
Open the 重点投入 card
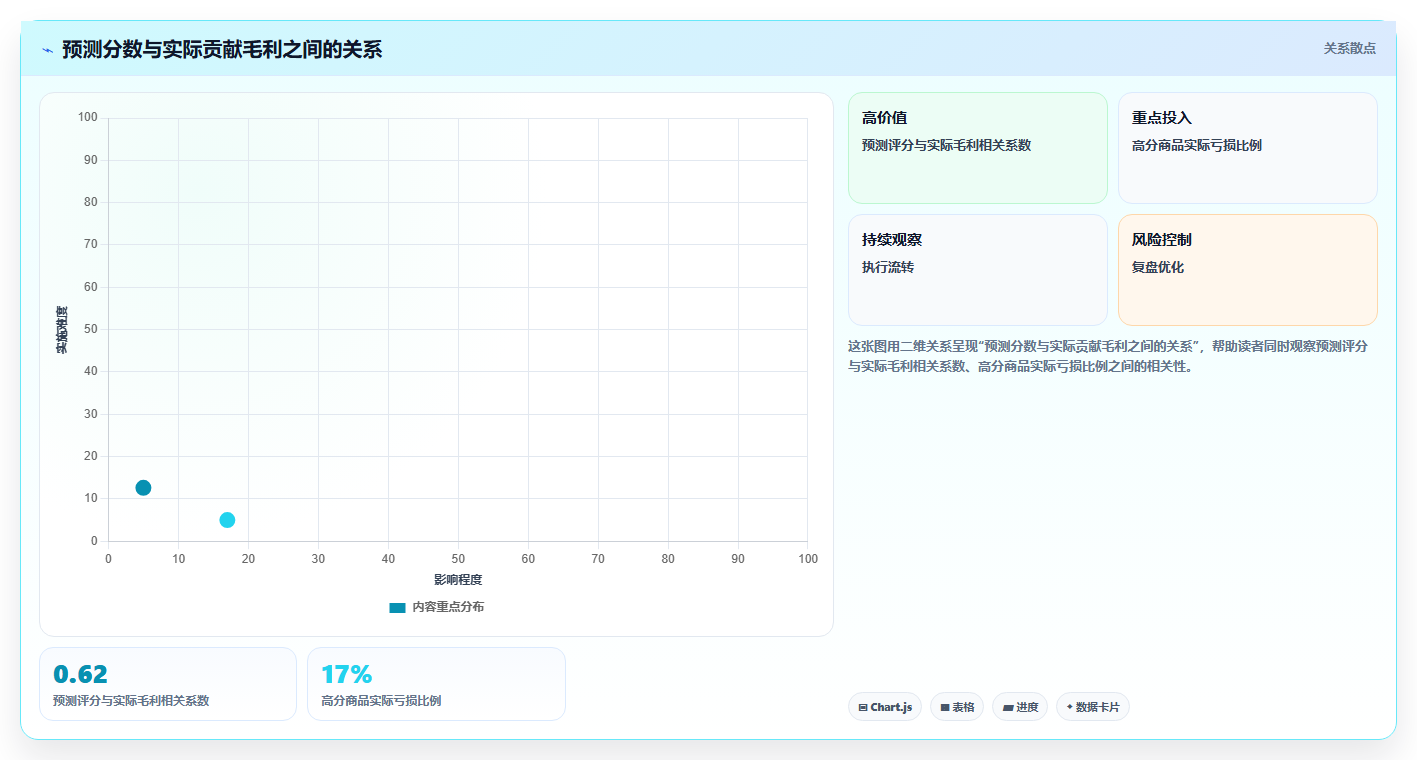[1248, 148]
